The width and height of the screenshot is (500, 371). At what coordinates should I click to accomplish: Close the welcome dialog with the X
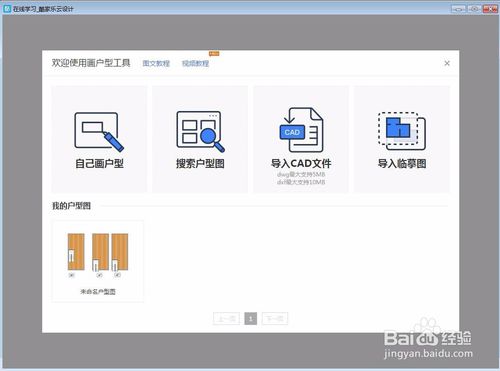pos(447,63)
